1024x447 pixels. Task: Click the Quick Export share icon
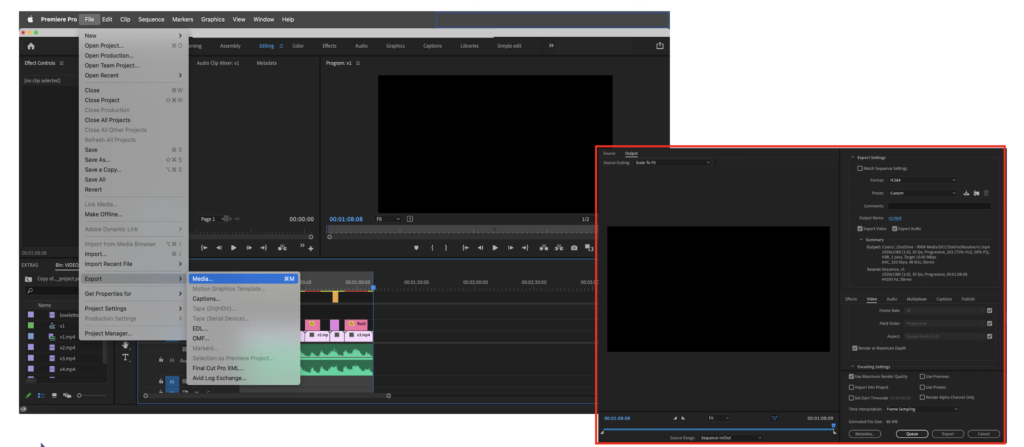pos(660,45)
